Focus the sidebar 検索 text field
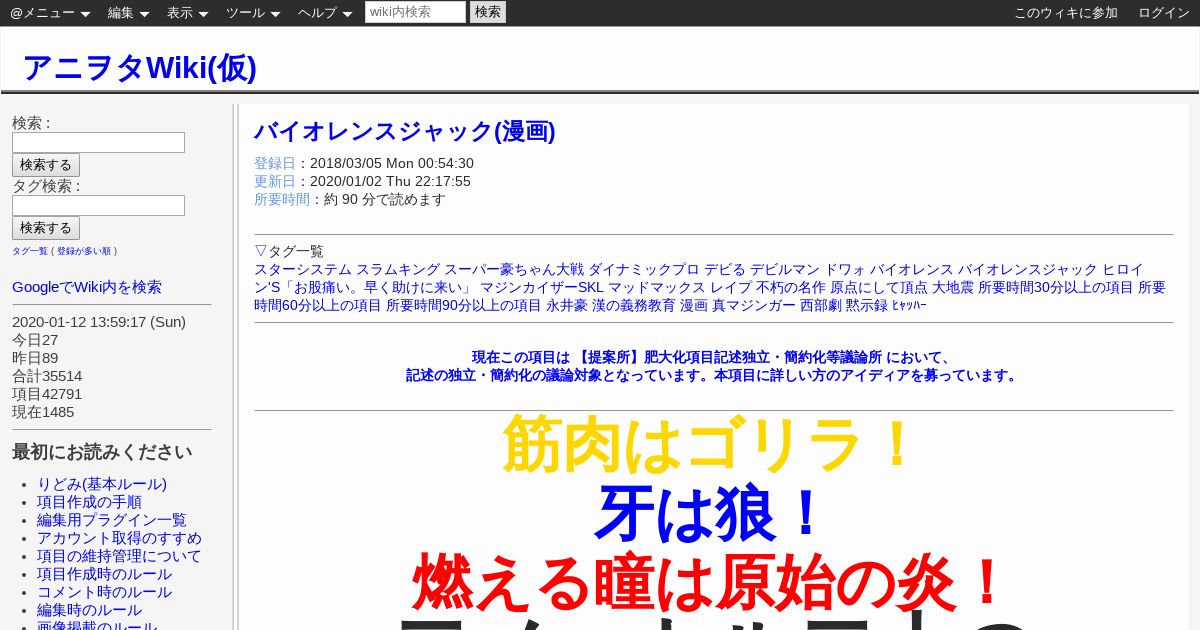 98,142
